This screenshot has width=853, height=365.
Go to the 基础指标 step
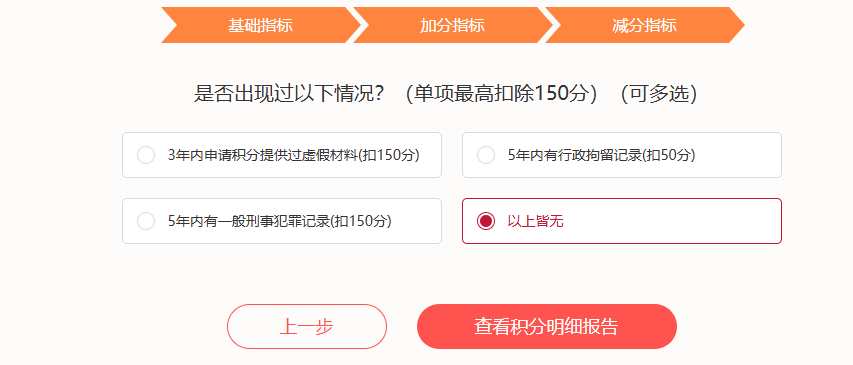260,25
